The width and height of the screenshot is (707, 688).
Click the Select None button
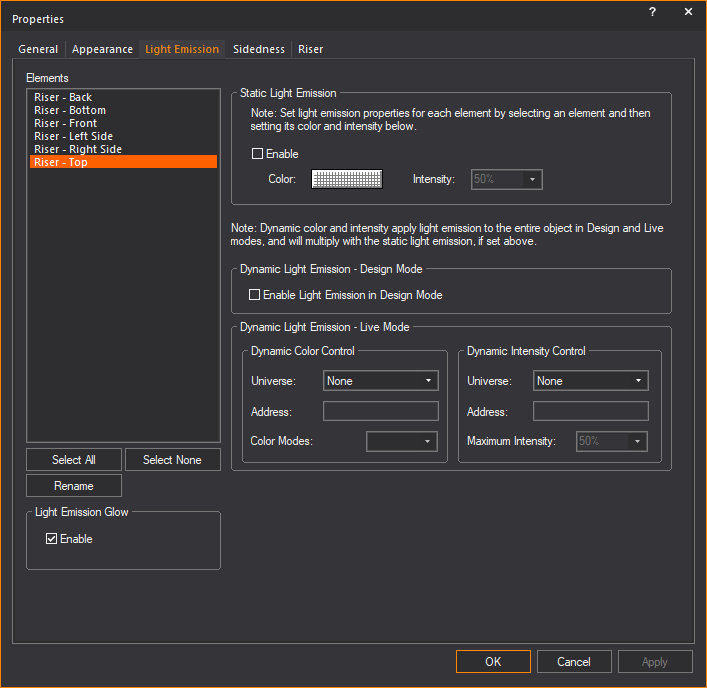click(x=172, y=460)
